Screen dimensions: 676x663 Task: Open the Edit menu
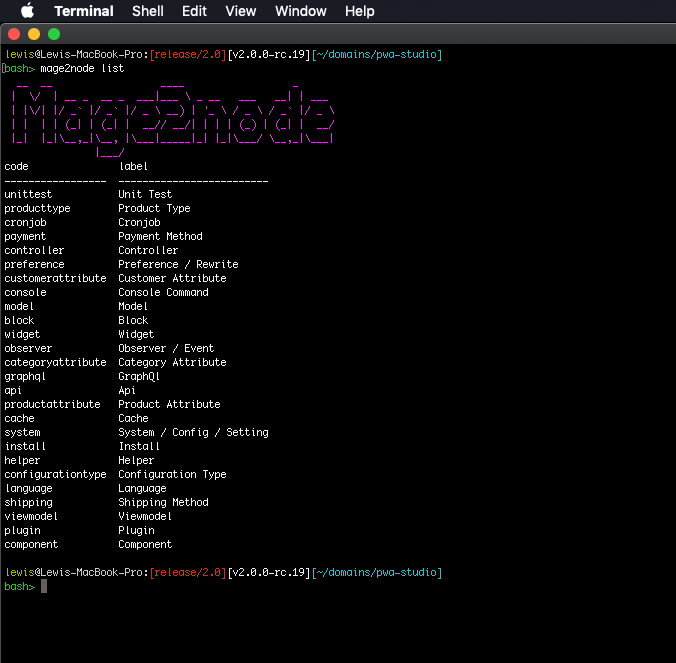(x=194, y=11)
